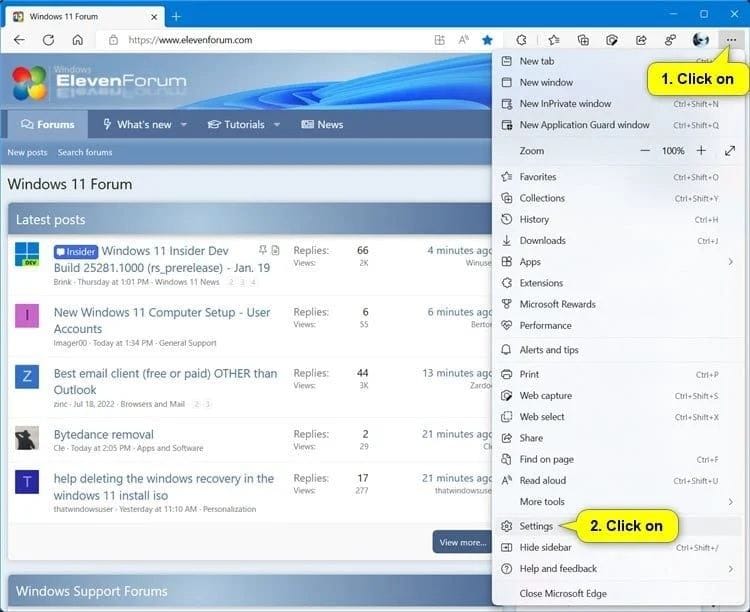Image resolution: width=750 pixels, height=612 pixels.
Task: Expand the Apps submenu
Action: tap(618, 262)
